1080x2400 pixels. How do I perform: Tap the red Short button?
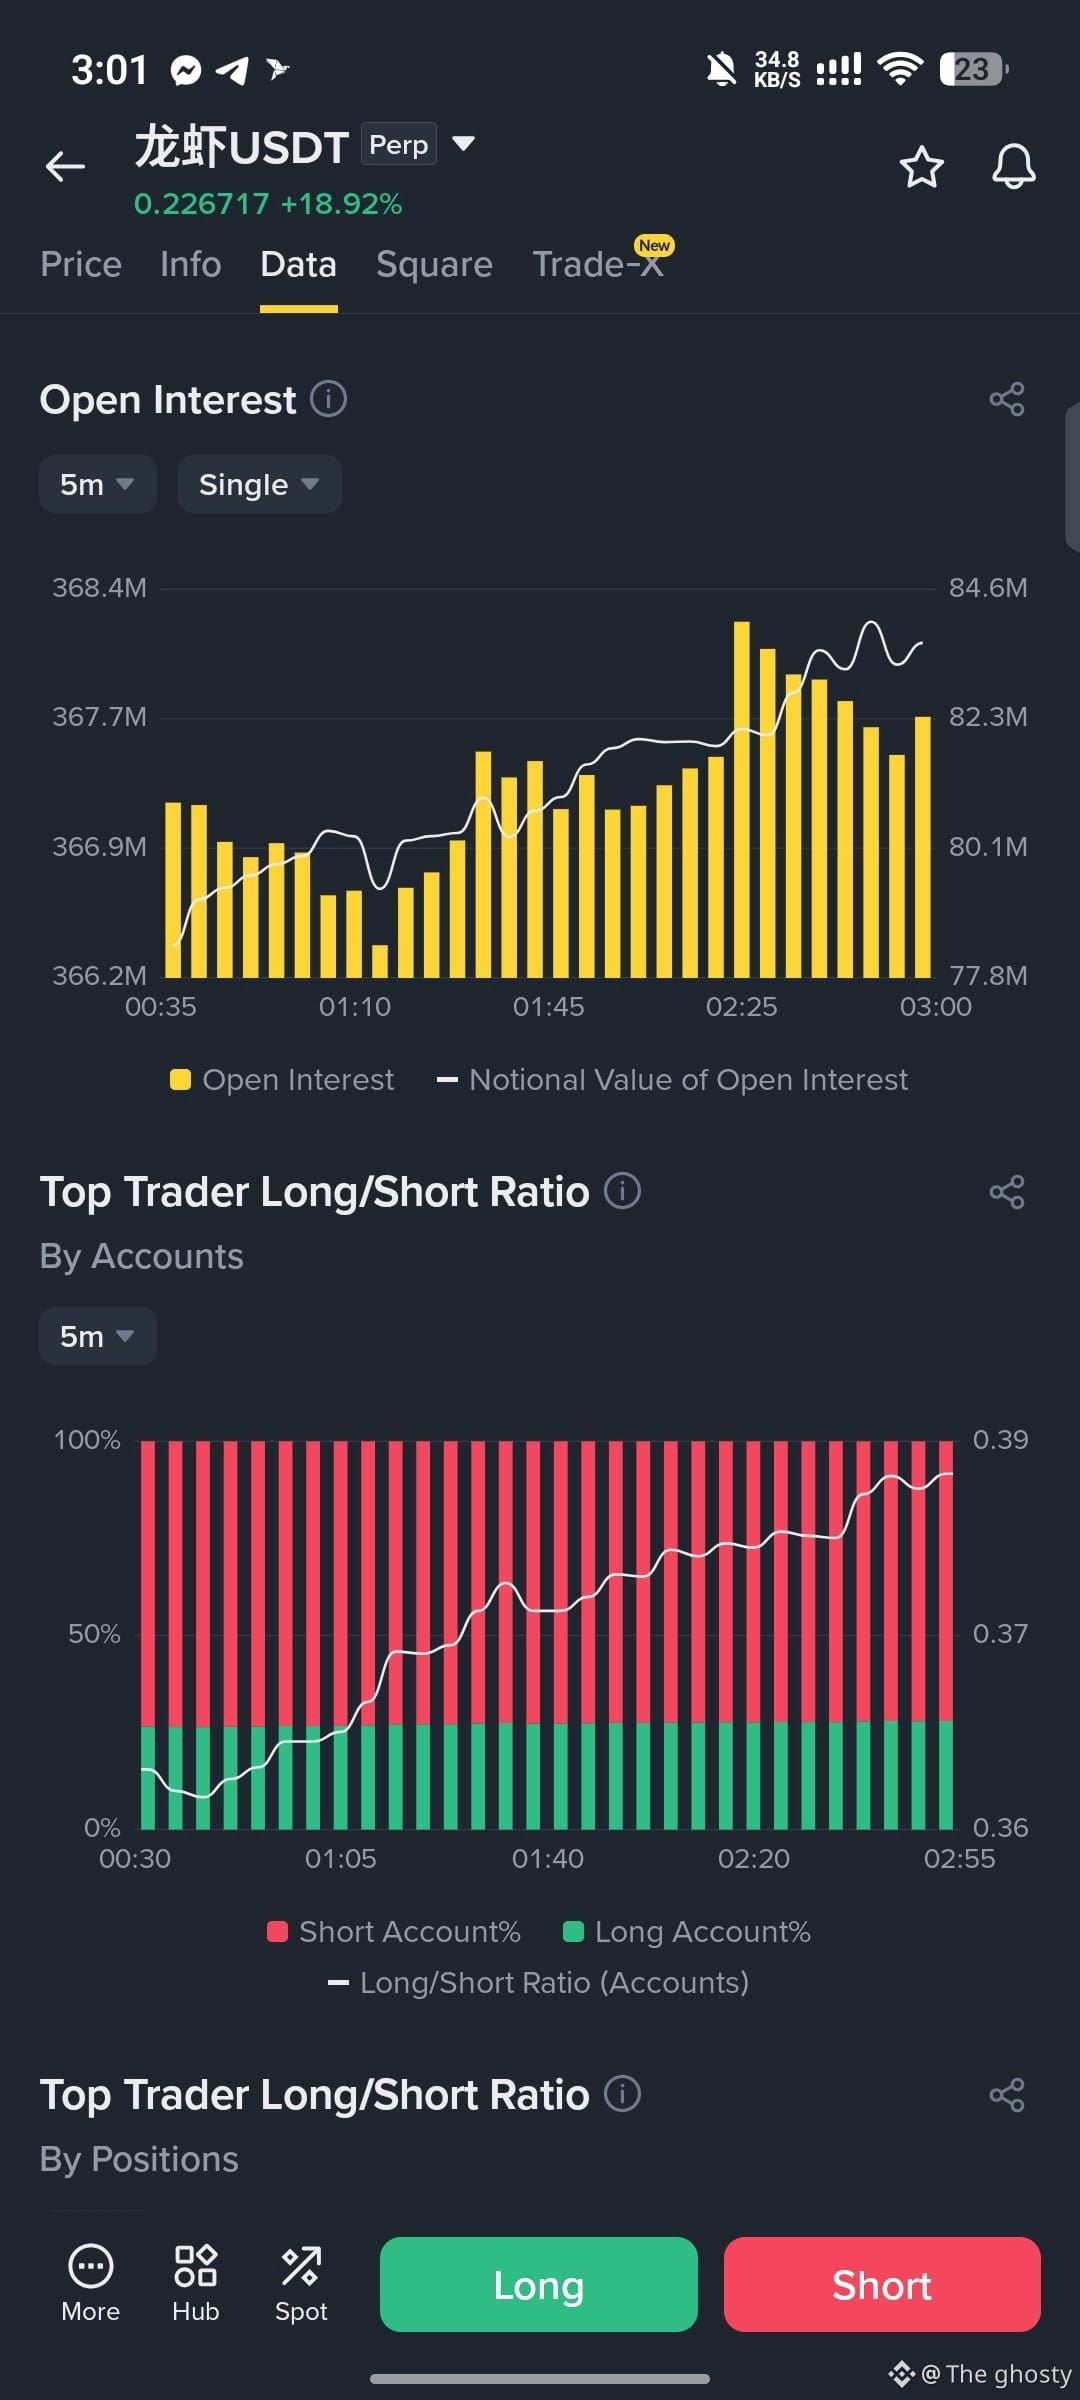882,2285
